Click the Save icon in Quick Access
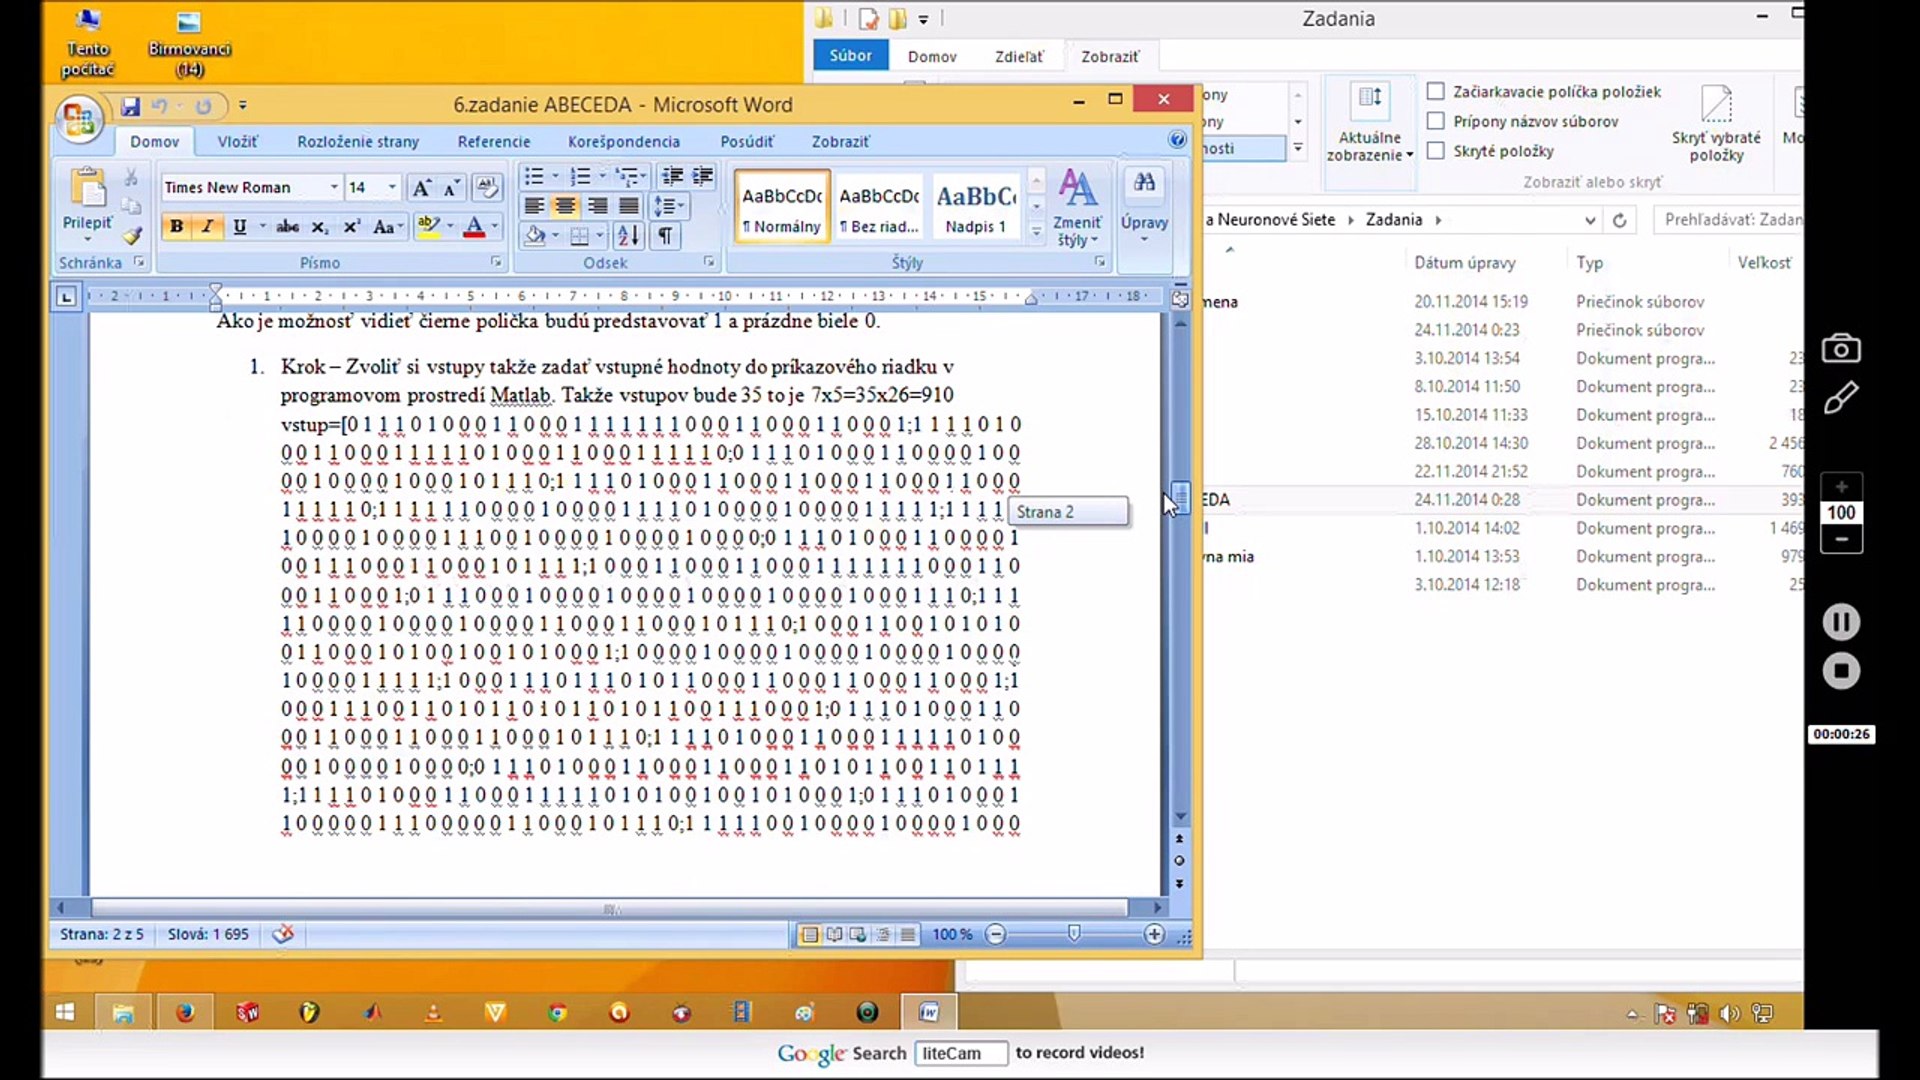The width and height of the screenshot is (1920, 1080). click(130, 106)
